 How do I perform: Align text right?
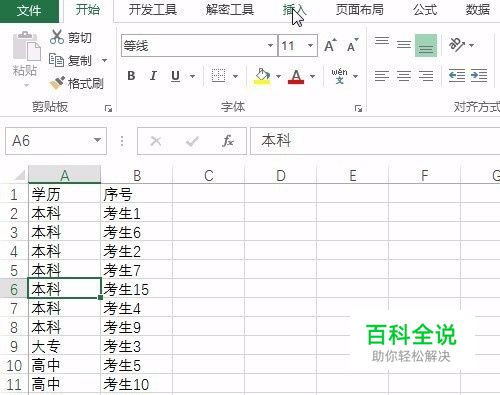[426, 76]
